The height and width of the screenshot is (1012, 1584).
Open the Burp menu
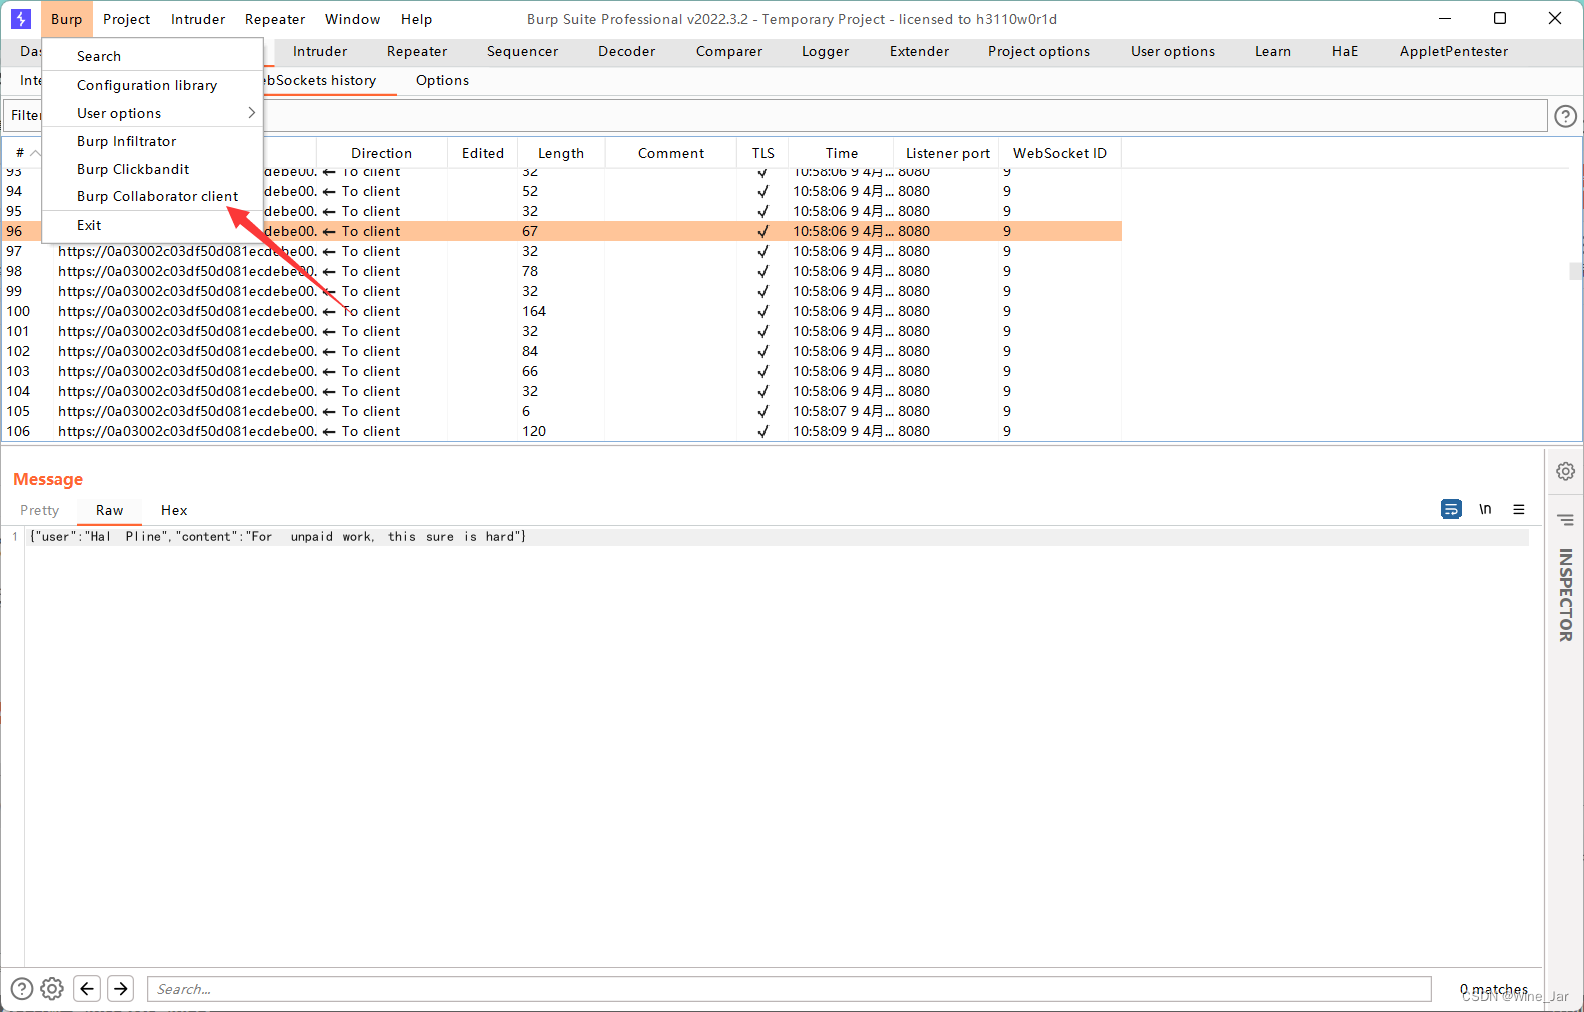(67, 19)
